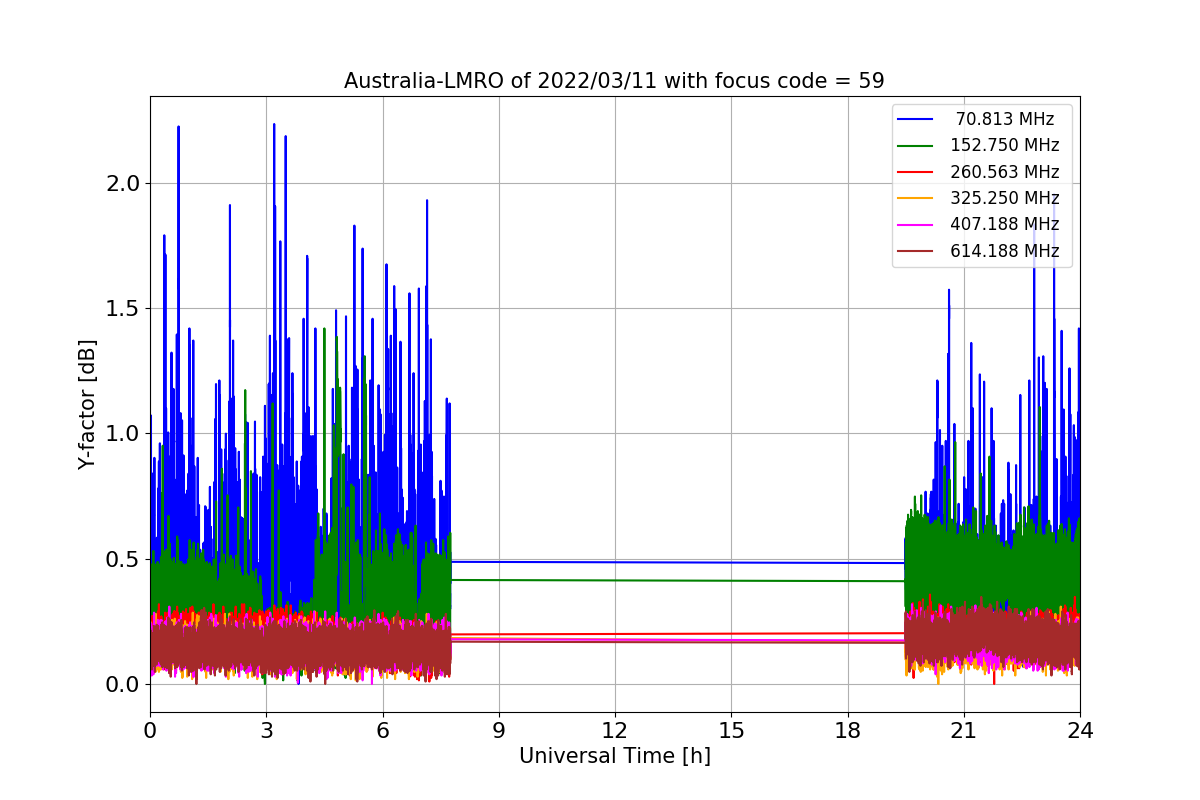This screenshot has height=800, width=1200.
Task: Click the x-axis tick label '3'
Action: pyautogui.click(x=266, y=731)
